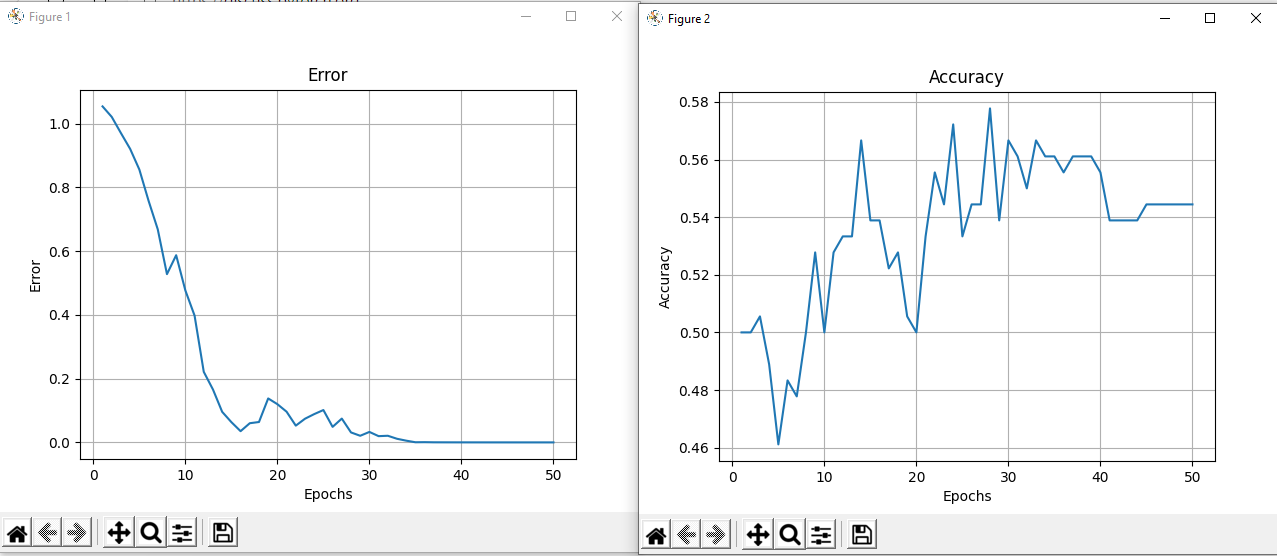1277x556 pixels.
Task: Select Zoom magnifier tool in Figure 2
Action: click(x=790, y=535)
